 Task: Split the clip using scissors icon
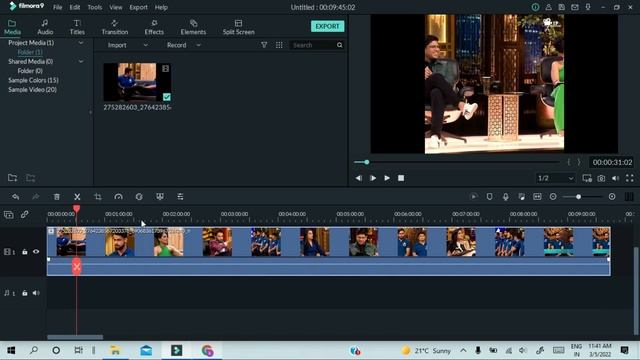[x=77, y=197]
